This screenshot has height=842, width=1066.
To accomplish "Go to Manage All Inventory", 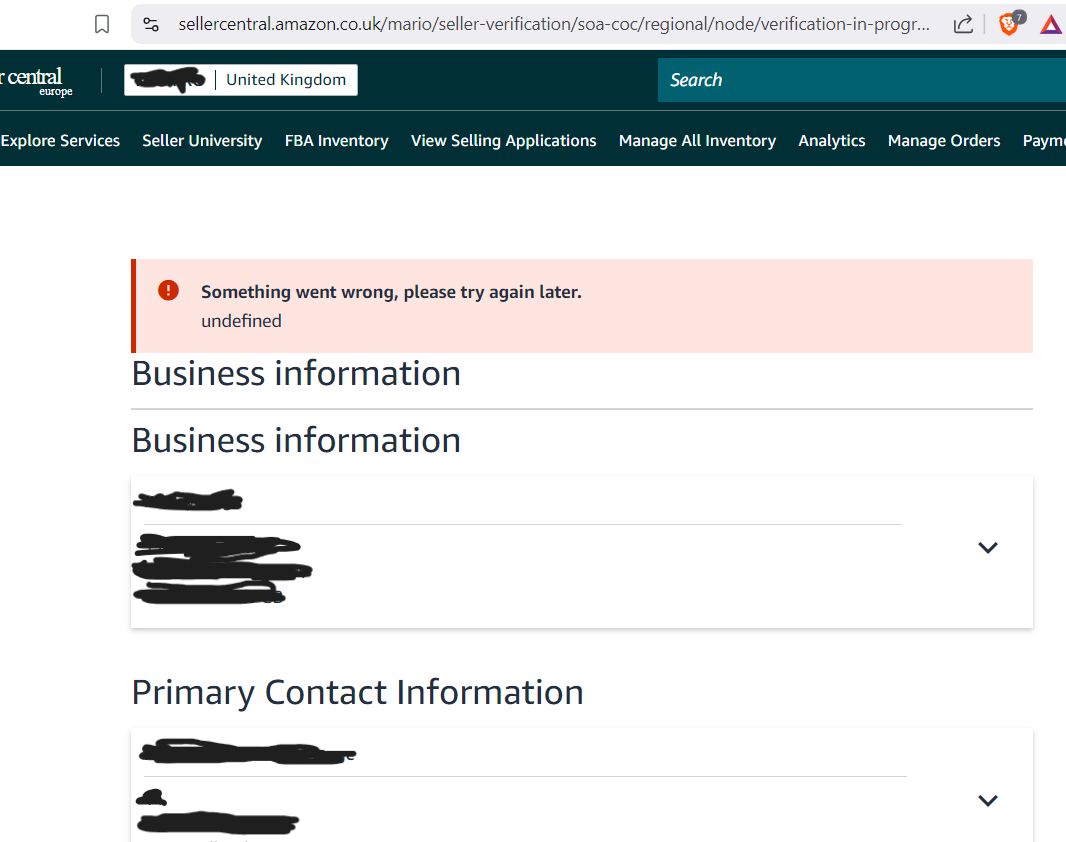I will (697, 141).
